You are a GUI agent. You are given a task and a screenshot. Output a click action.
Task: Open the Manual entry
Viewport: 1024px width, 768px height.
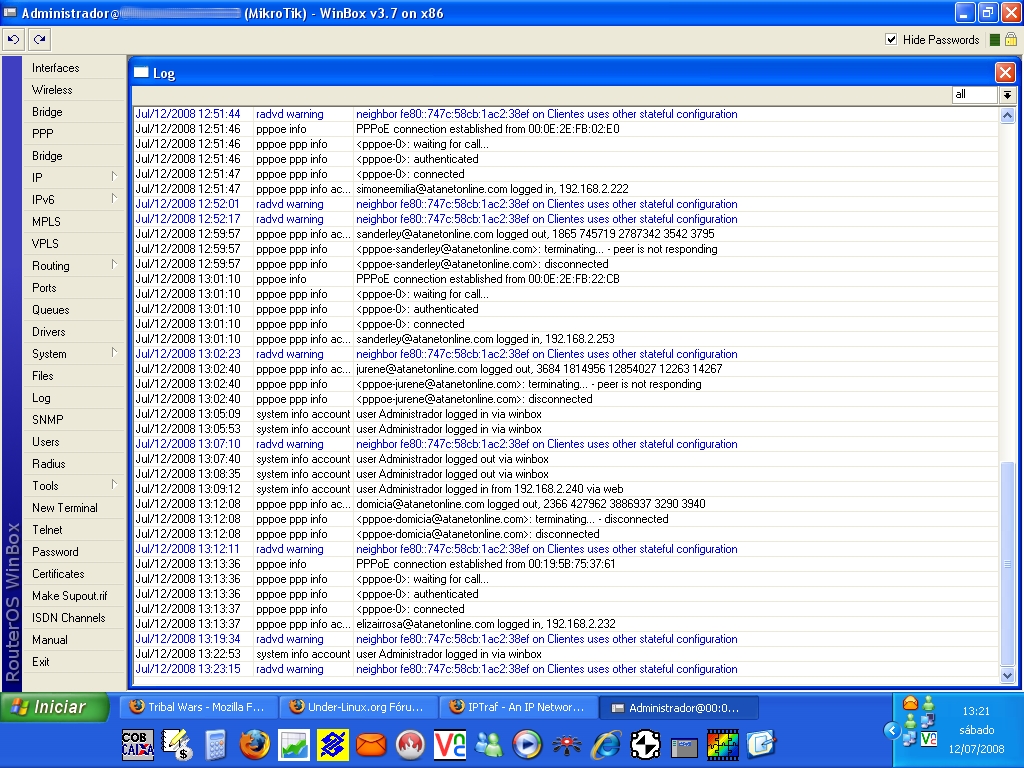[x=50, y=640]
